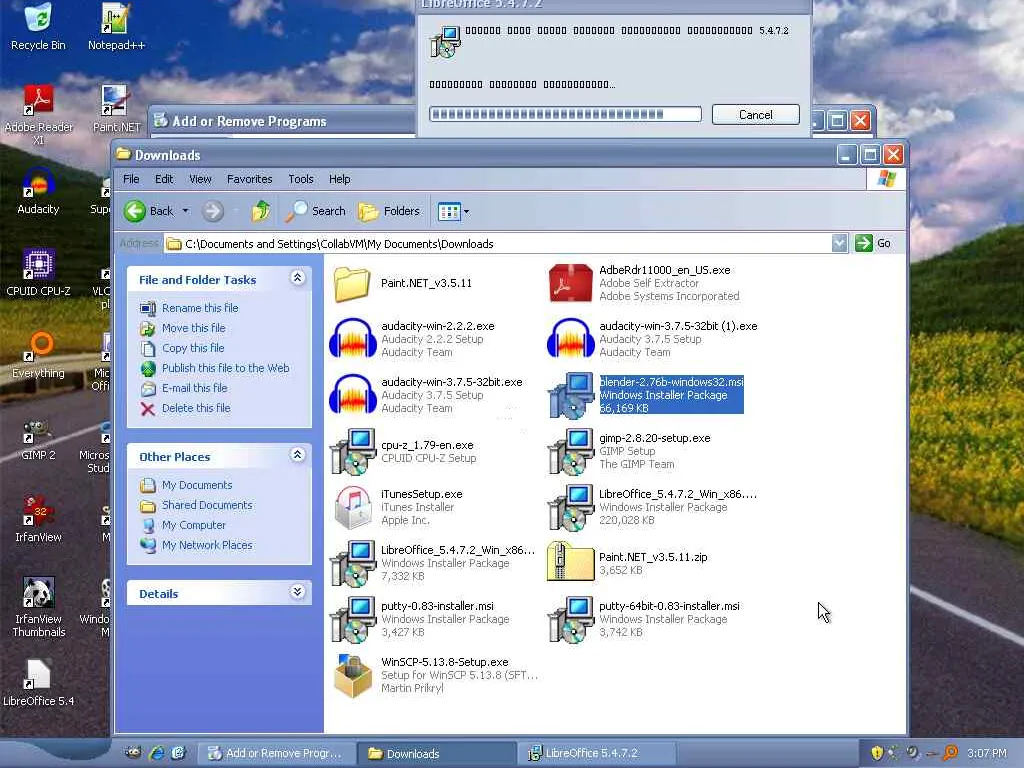Image resolution: width=1024 pixels, height=768 pixels.
Task: Click Rename this file link
Action: click(x=200, y=308)
